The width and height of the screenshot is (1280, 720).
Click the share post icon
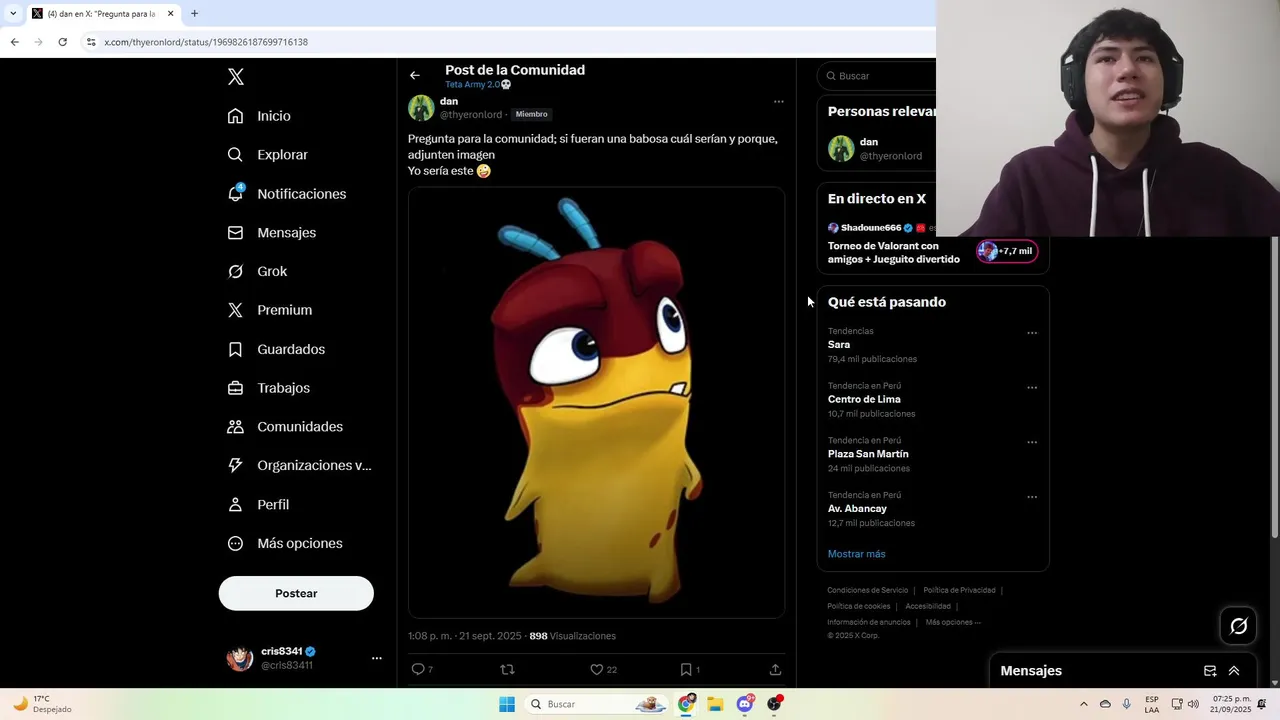point(775,669)
